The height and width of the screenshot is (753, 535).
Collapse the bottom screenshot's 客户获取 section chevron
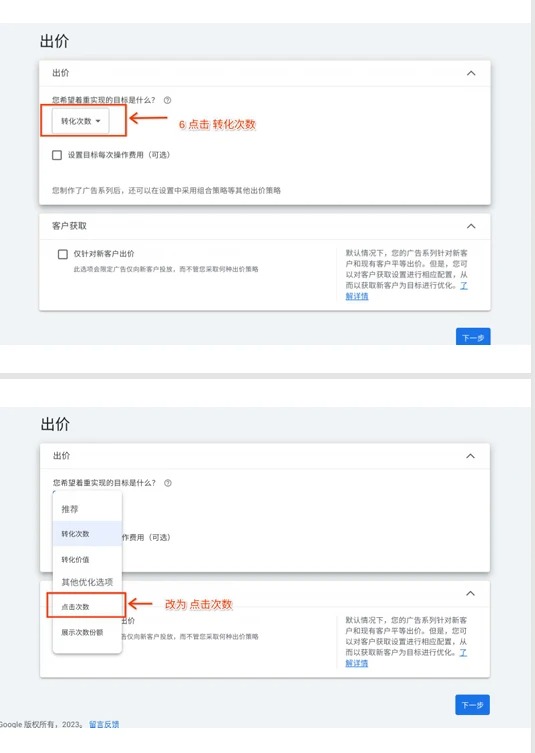[x=471, y=593]
